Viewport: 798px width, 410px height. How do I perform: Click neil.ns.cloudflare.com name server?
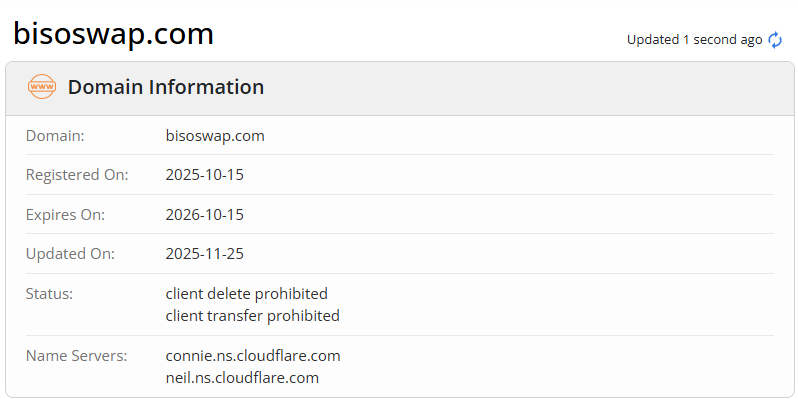point(242,378)
